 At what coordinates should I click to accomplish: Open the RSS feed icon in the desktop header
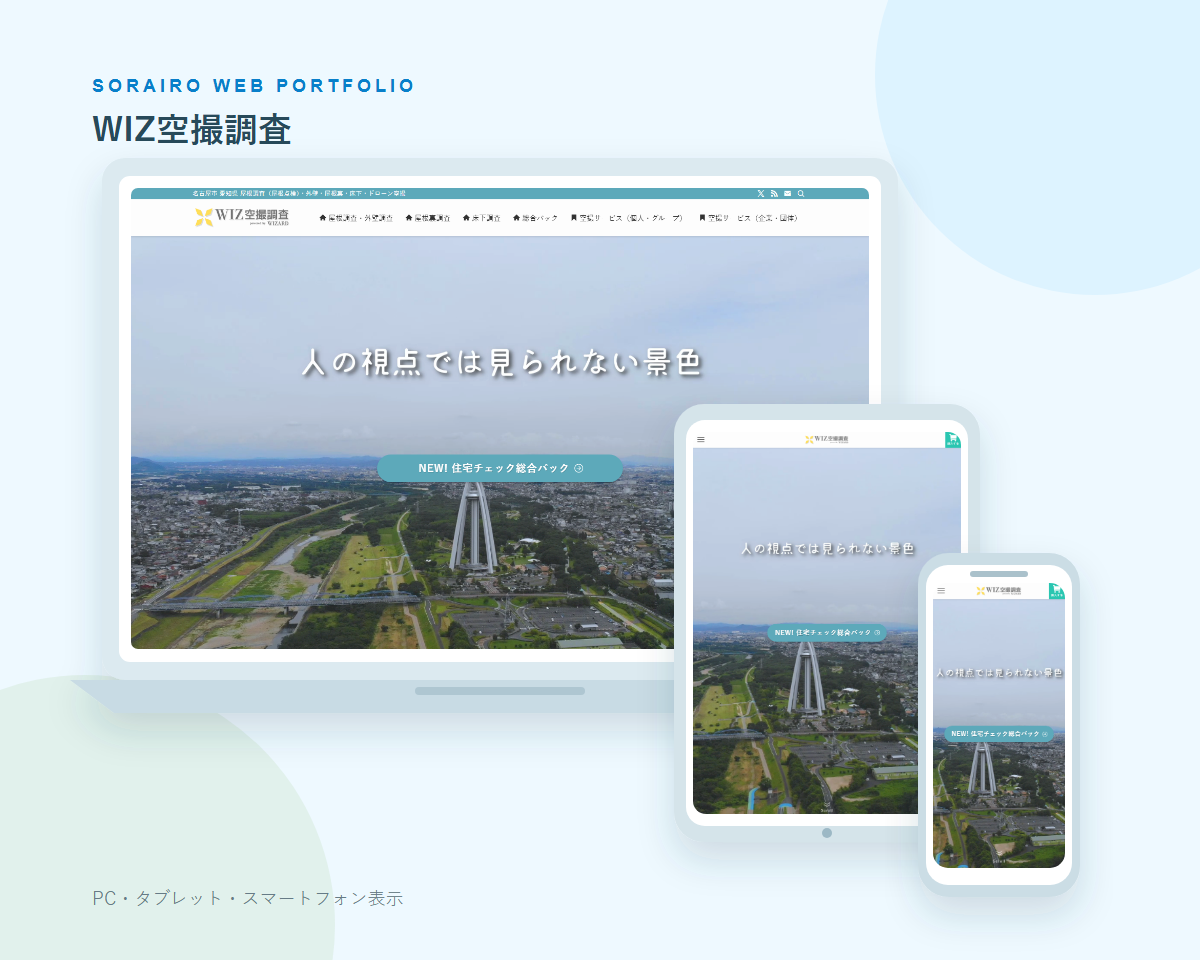[774, 193]
